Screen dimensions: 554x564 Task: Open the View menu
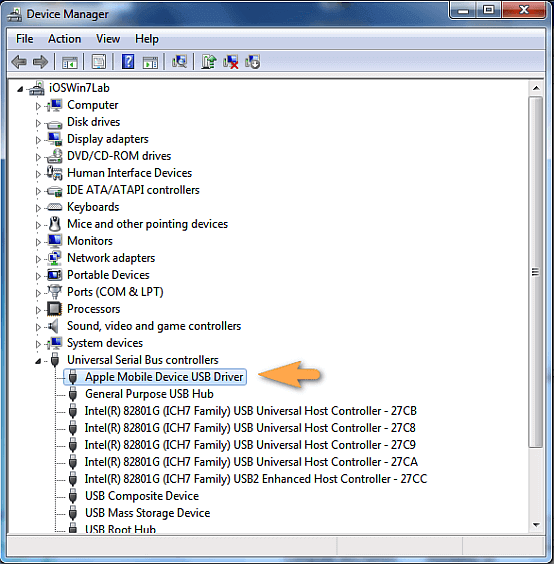tap(108, 38)
